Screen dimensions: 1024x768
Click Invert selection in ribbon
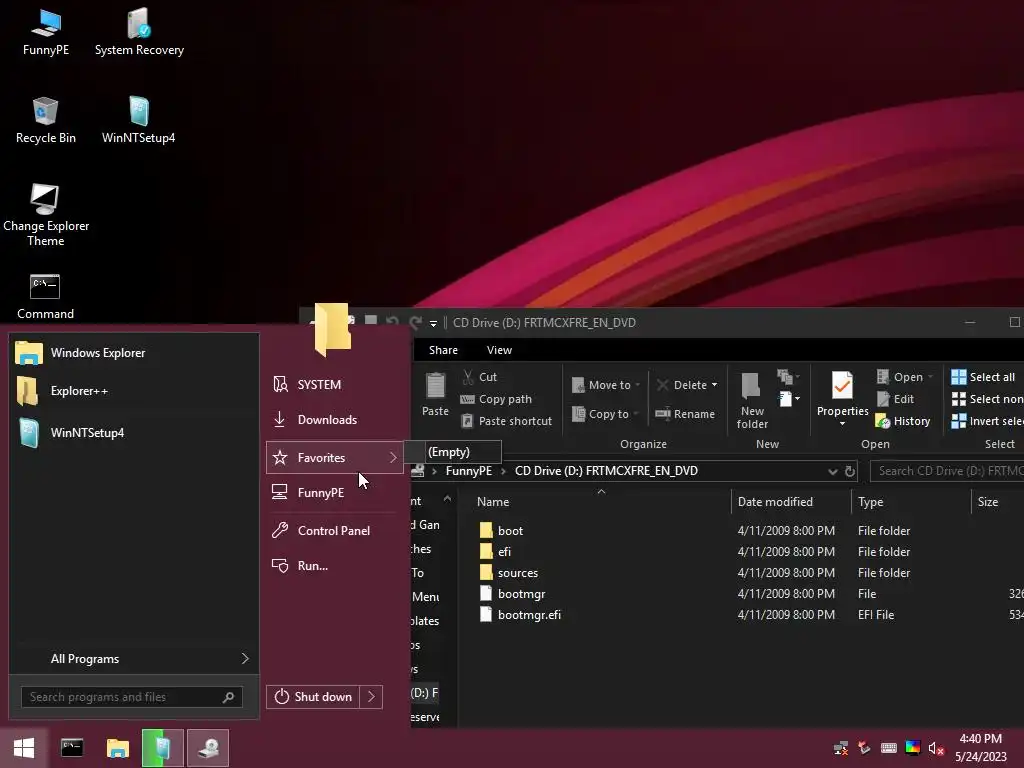(987, 421)
